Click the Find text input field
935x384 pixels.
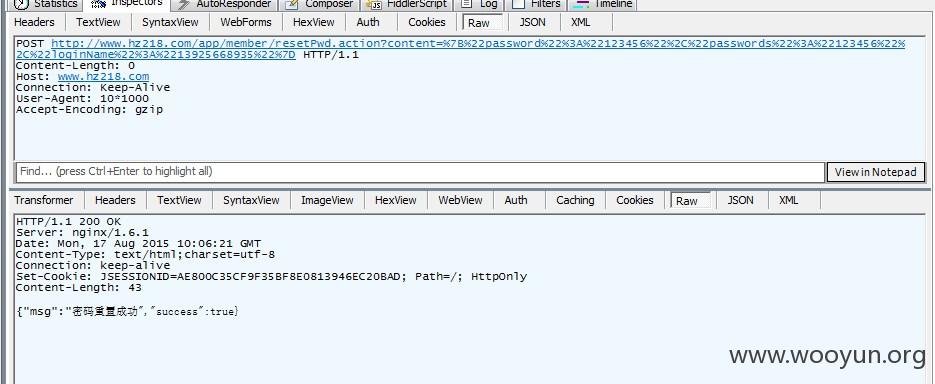tap(420, 172)
